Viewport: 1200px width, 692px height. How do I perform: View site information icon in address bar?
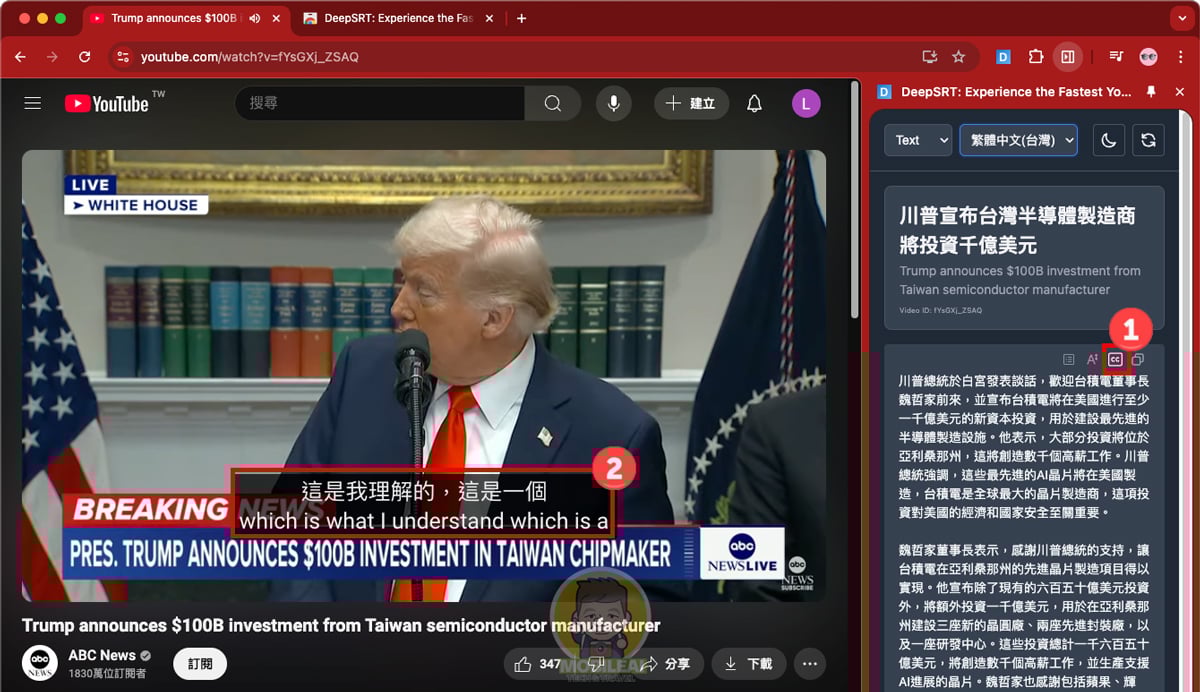[122, 57]
